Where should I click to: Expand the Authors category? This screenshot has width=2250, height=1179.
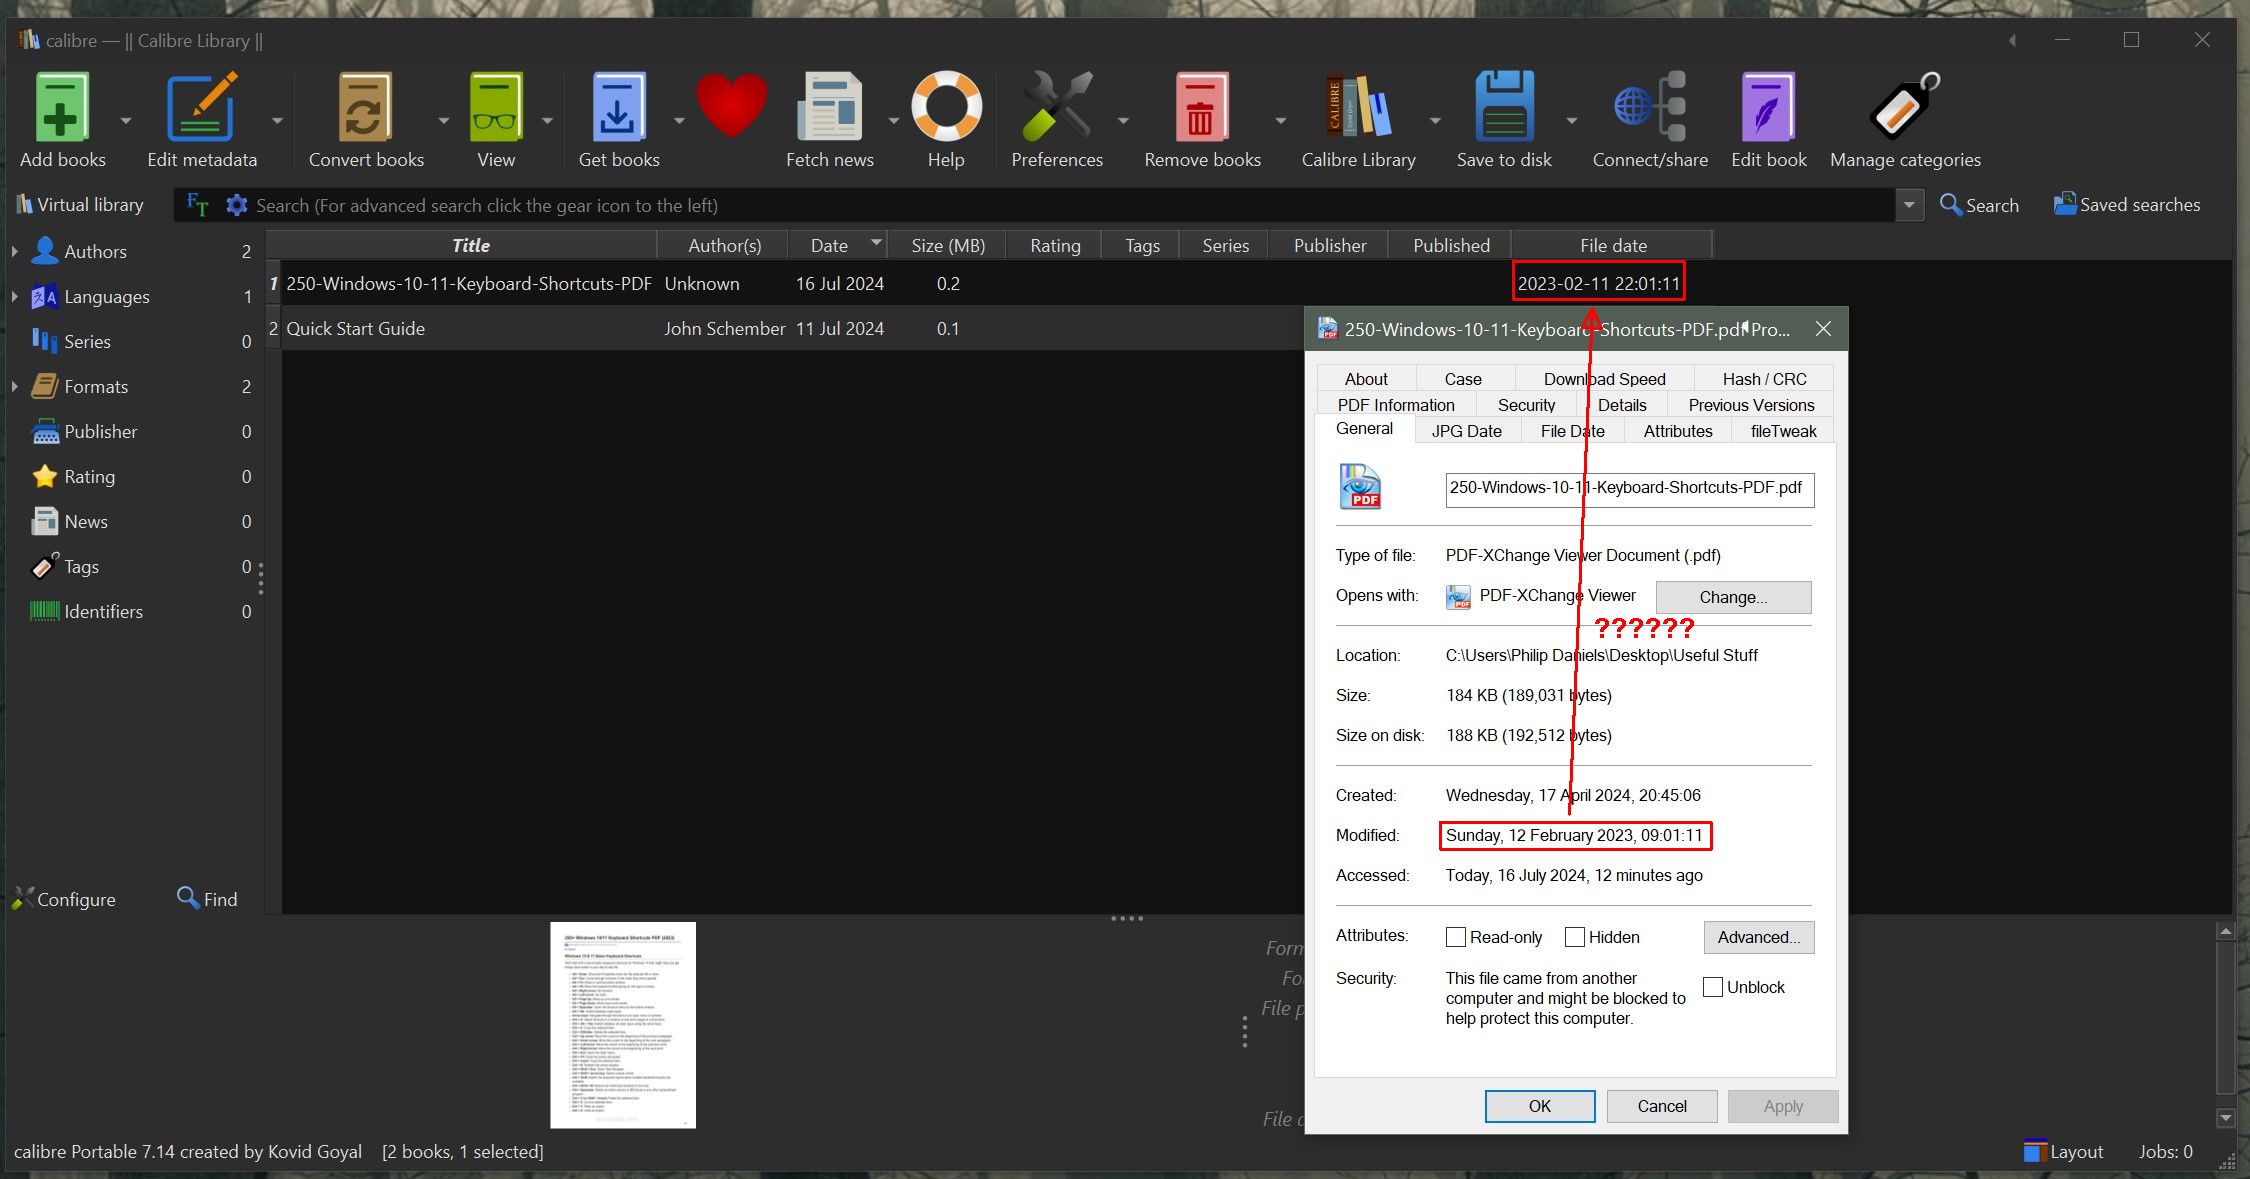[x=14, y=252]
